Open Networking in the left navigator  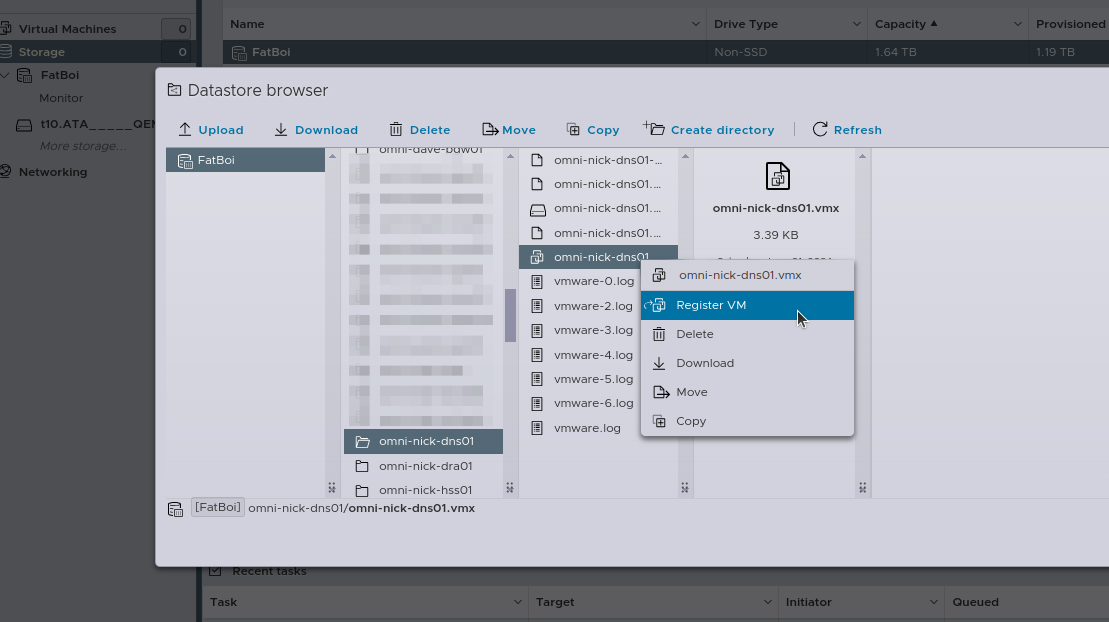coord(52,172)
